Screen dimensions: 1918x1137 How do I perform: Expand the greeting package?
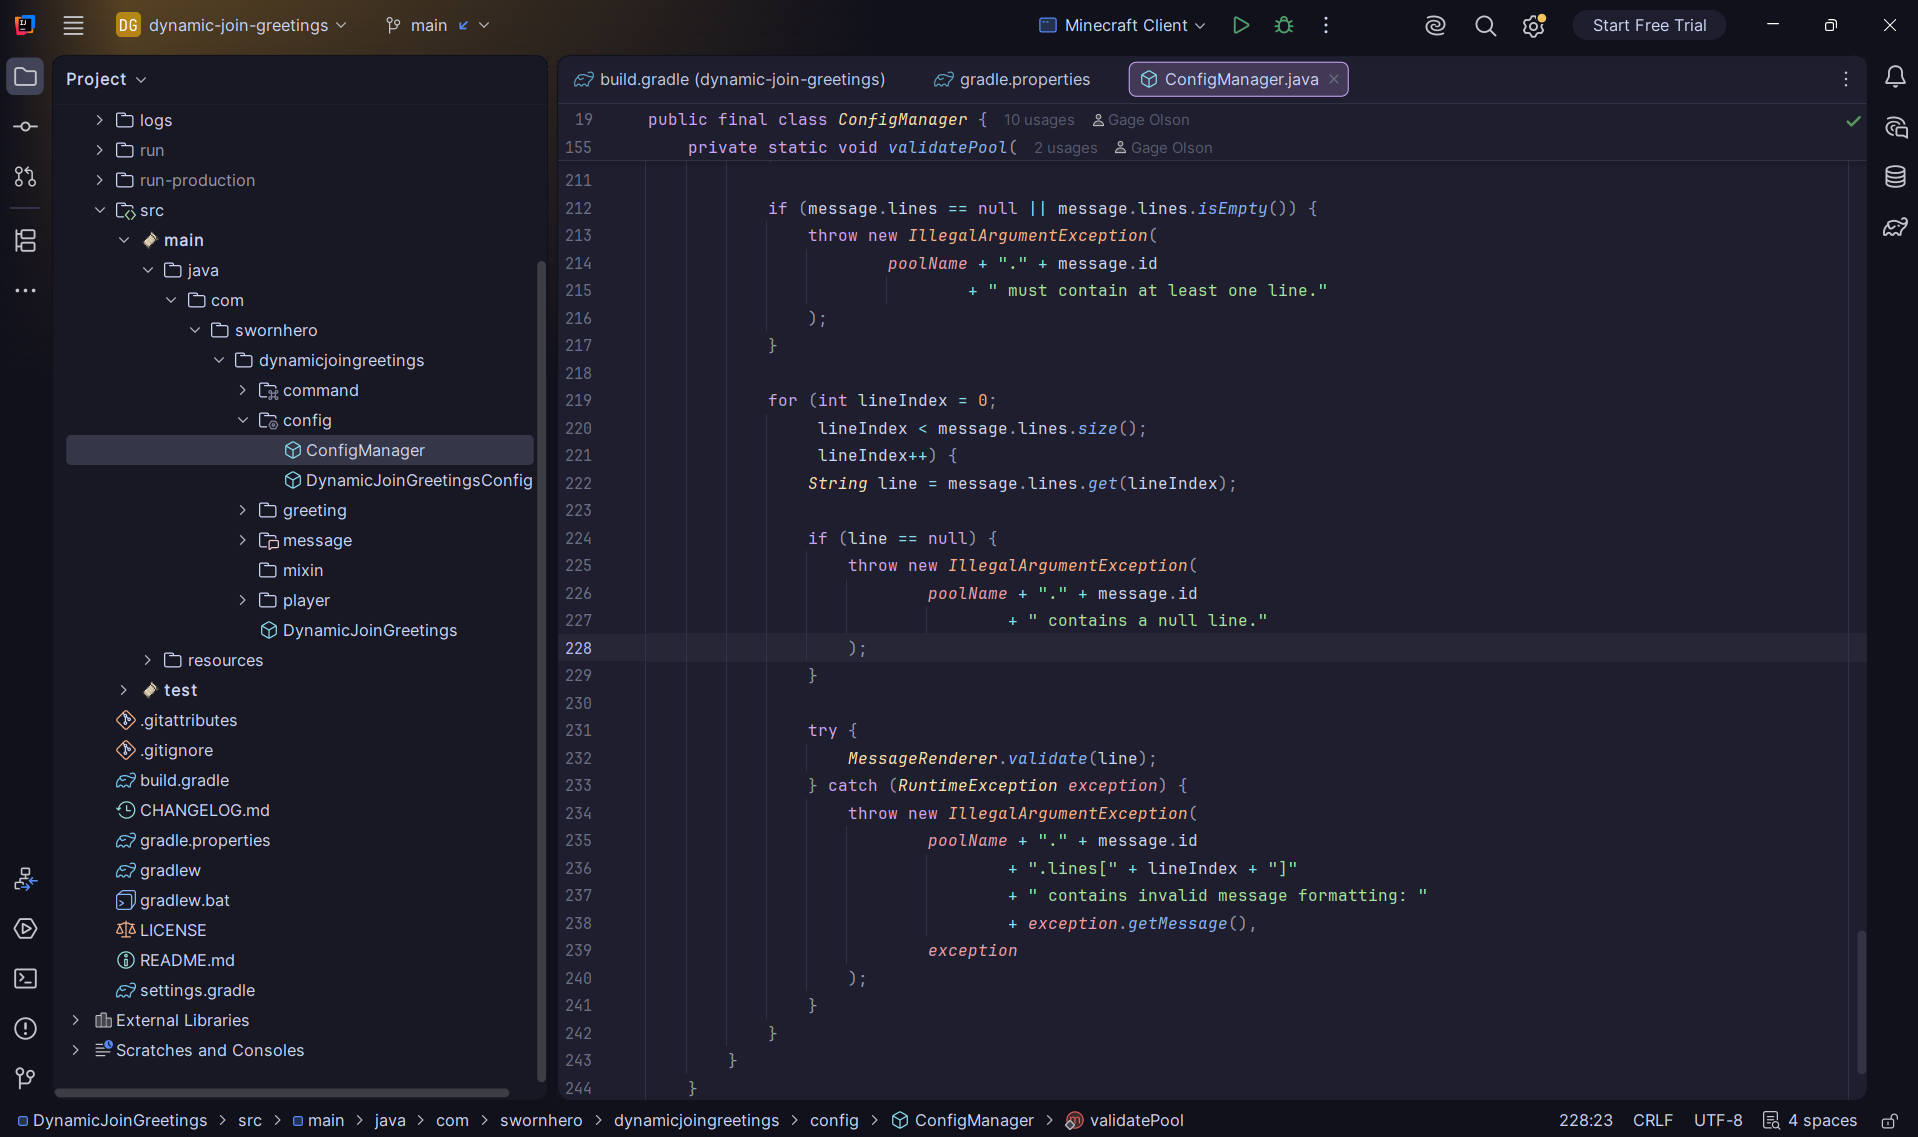(x=242, y=510)
